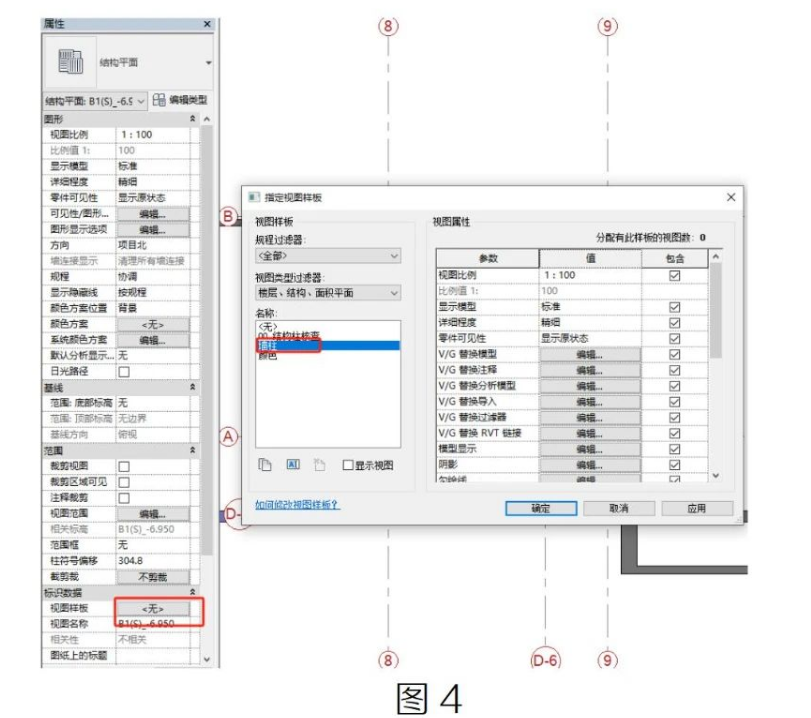Uncheck 包含 for 视图比例 row

pos(674,275)
